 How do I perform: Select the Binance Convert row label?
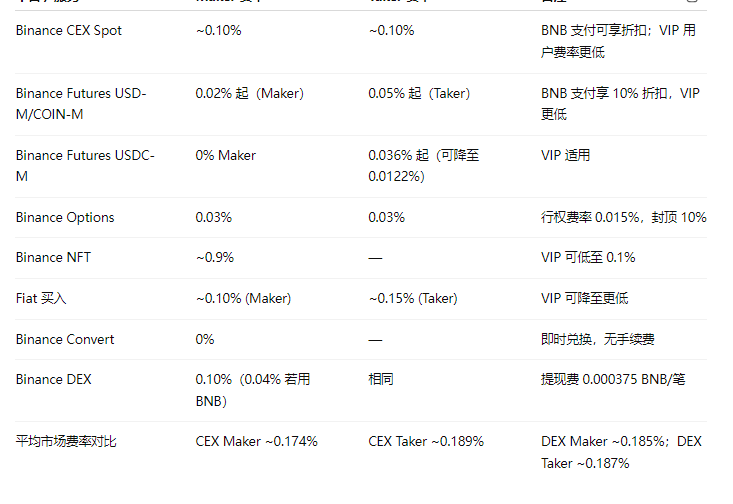pyautogui.click(x=65, y=339)
